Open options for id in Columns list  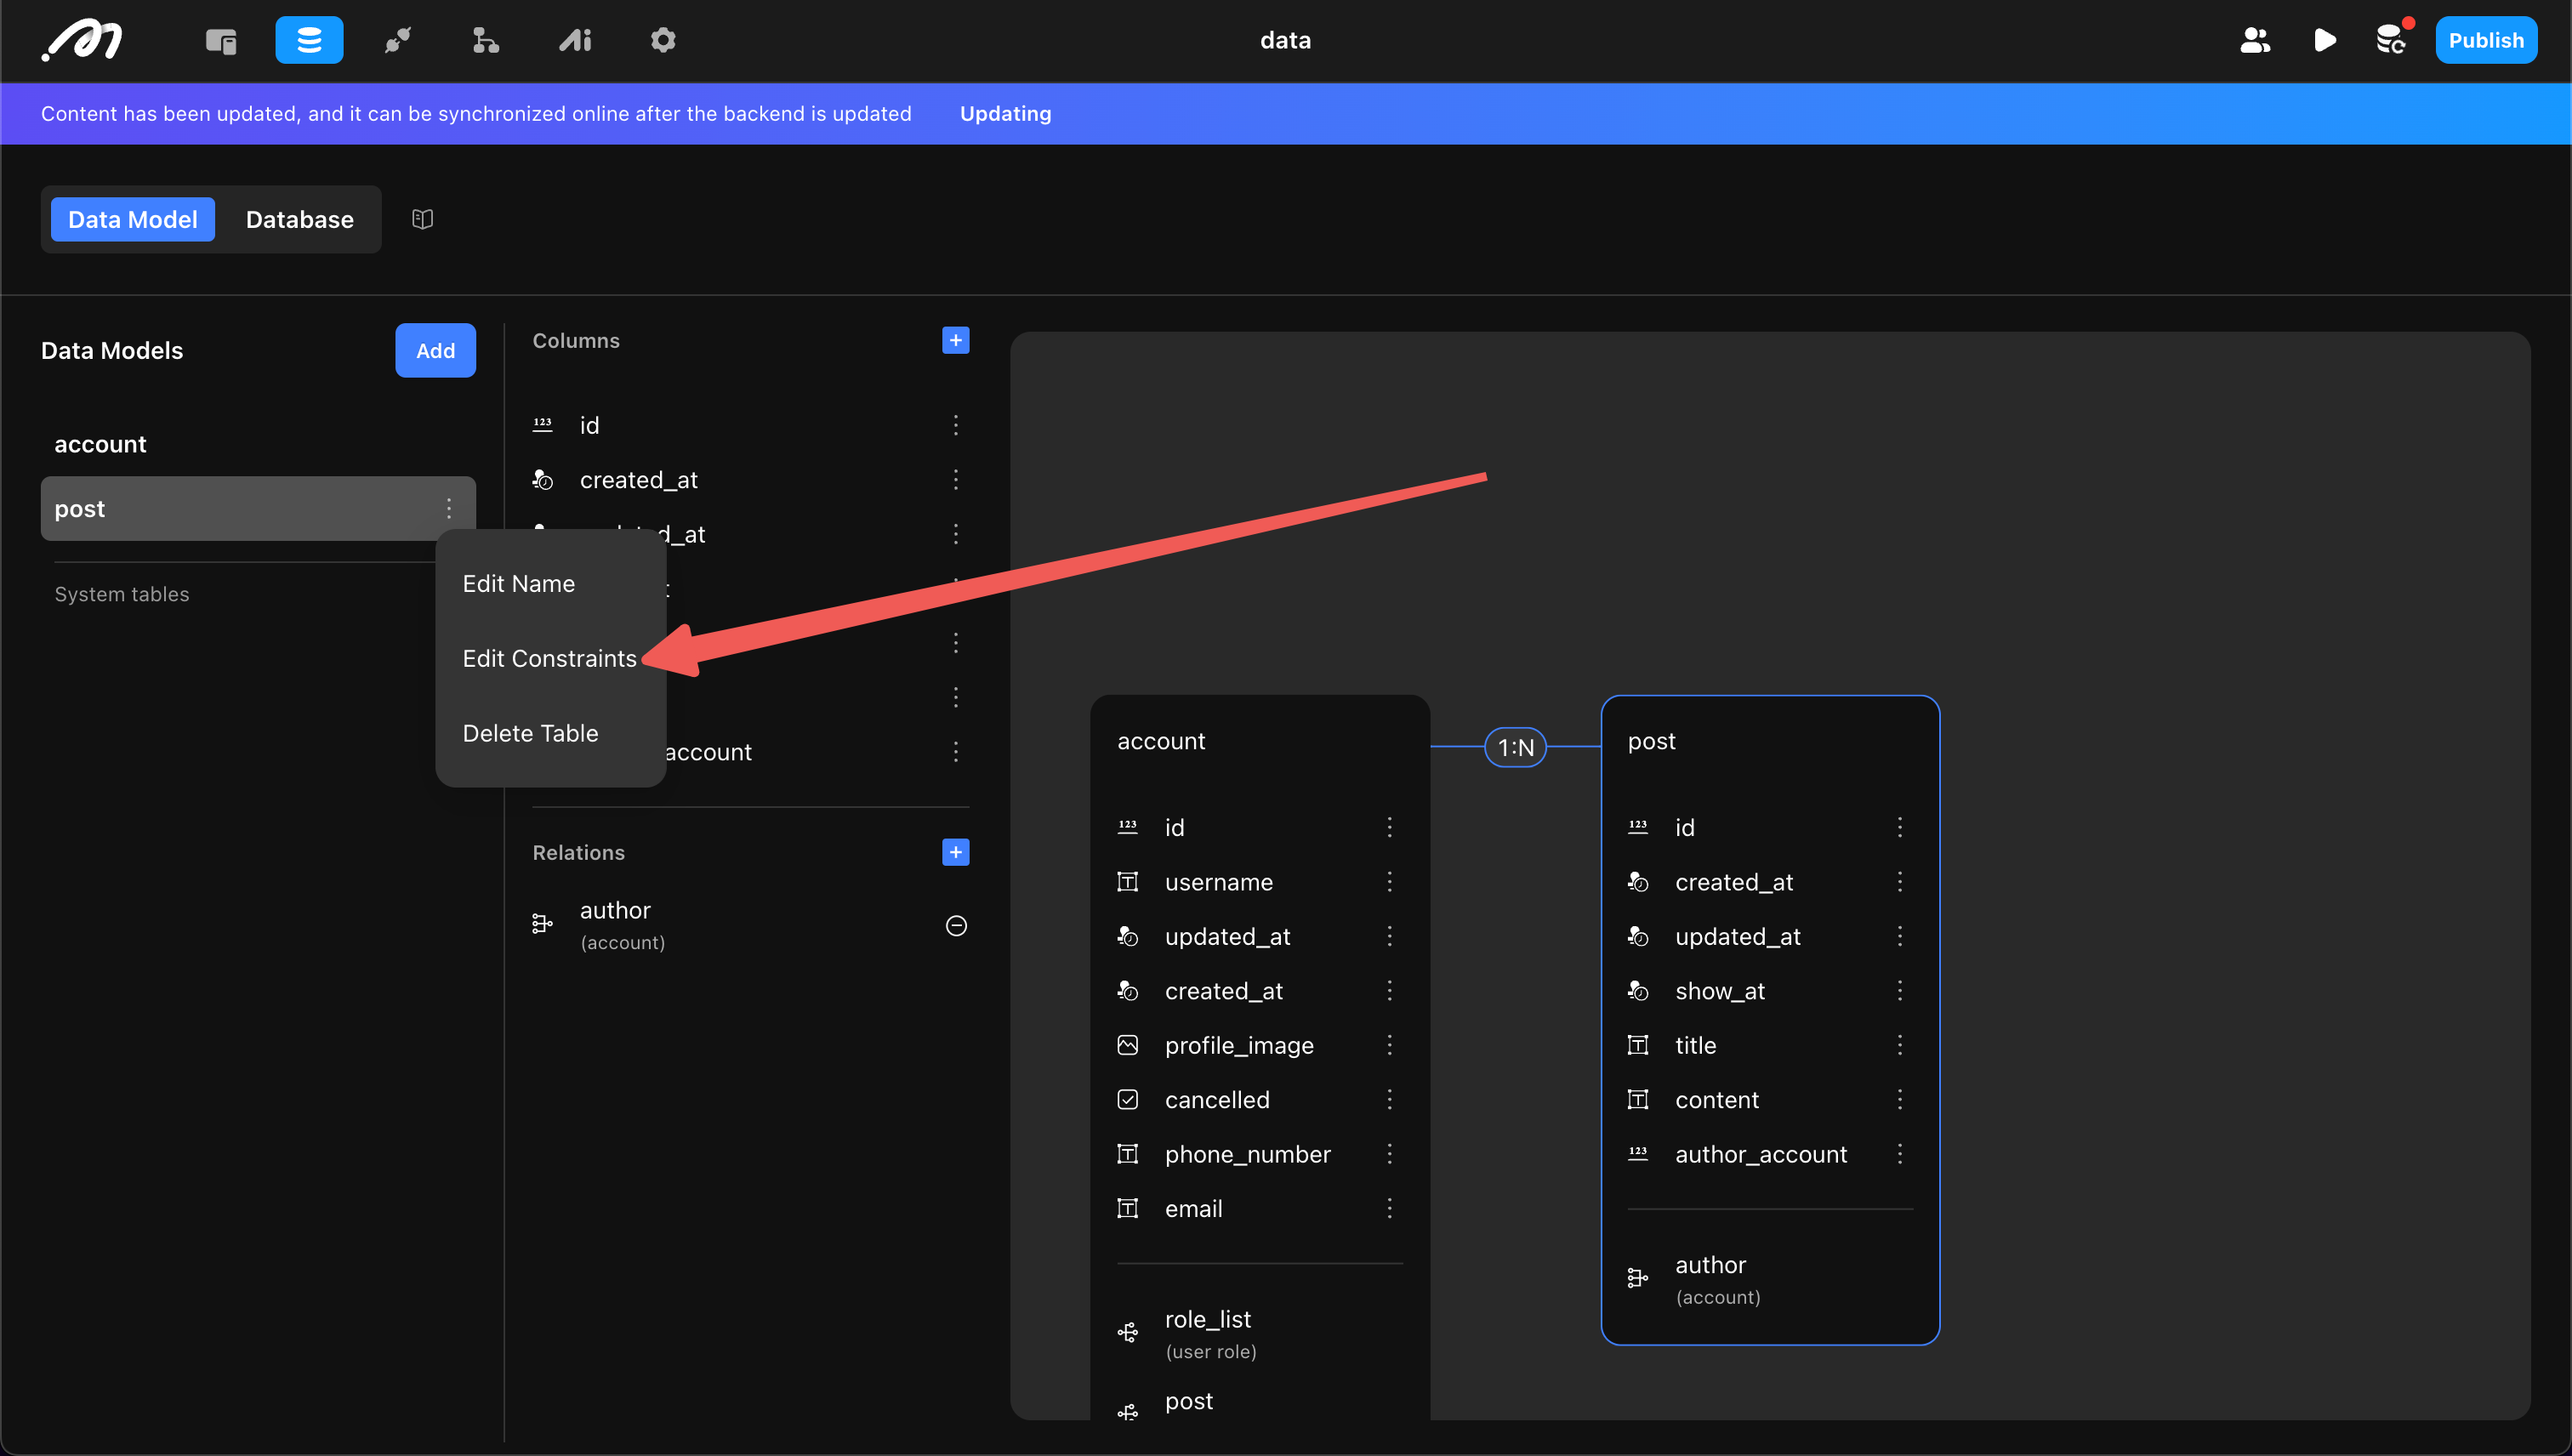click(x=955, y=425)
